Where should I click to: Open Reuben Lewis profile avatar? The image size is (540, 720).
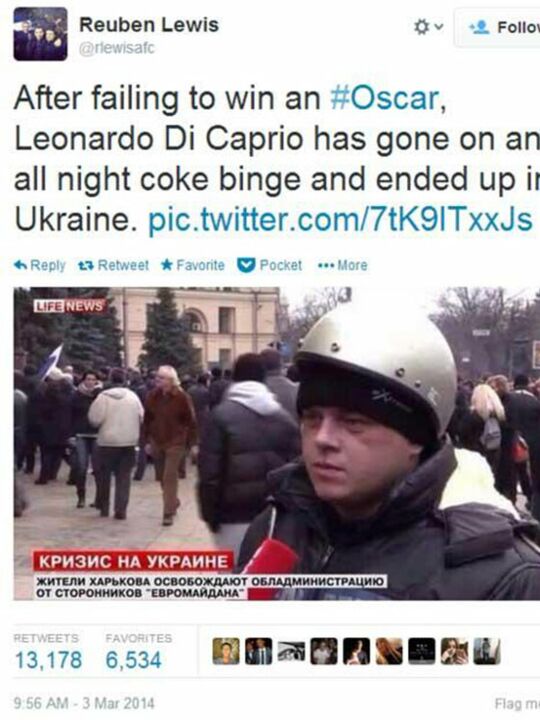tap(40, 34)
